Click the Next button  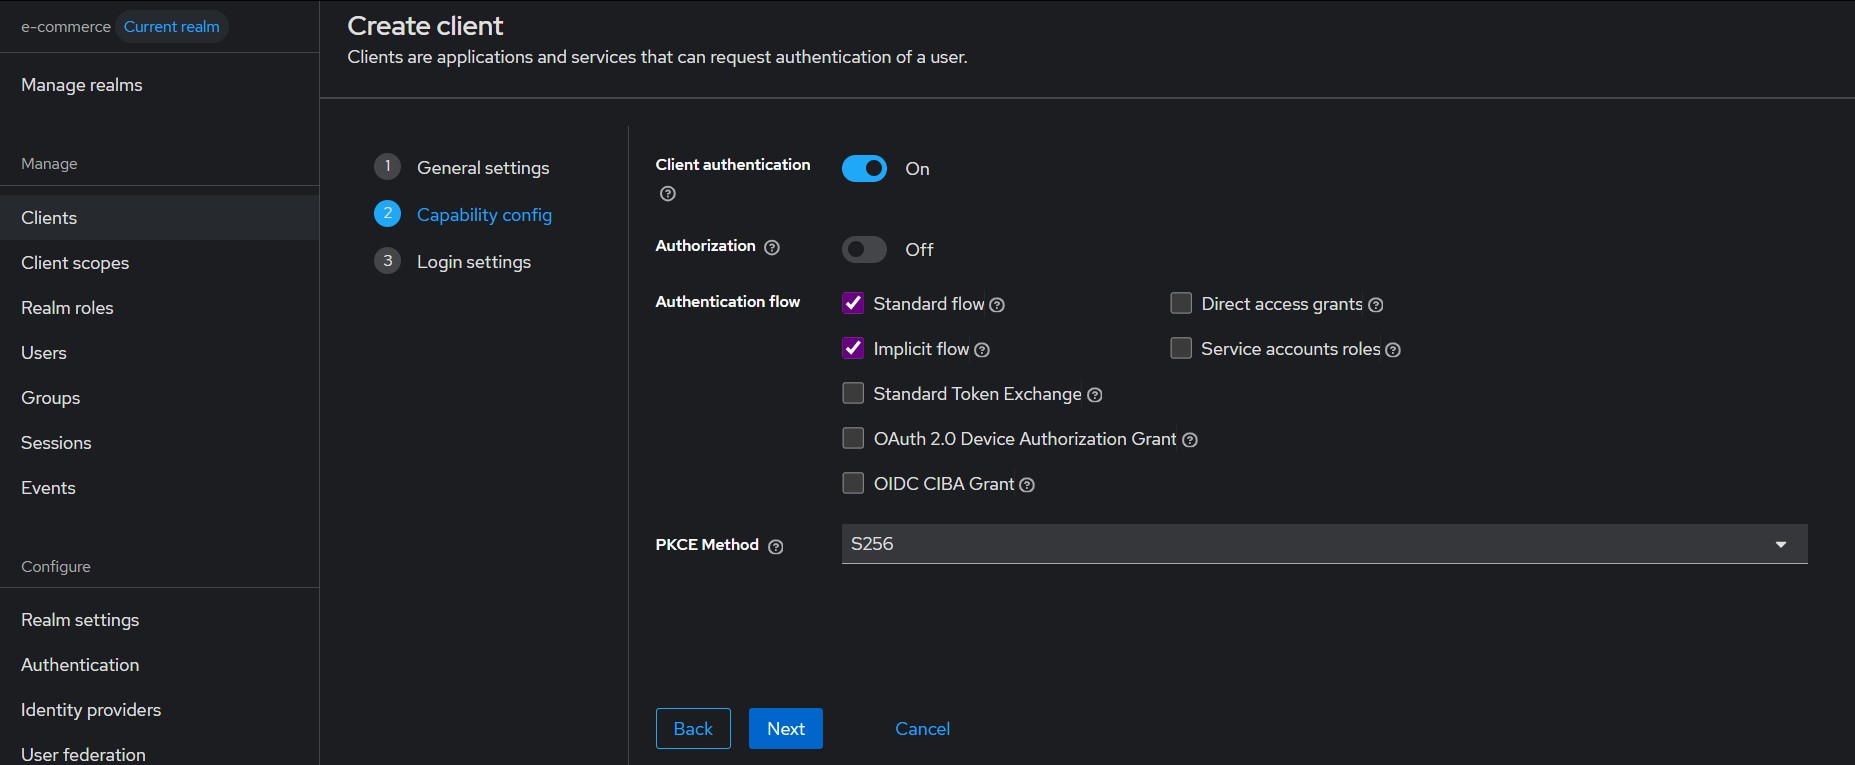(x=785, y=729)
